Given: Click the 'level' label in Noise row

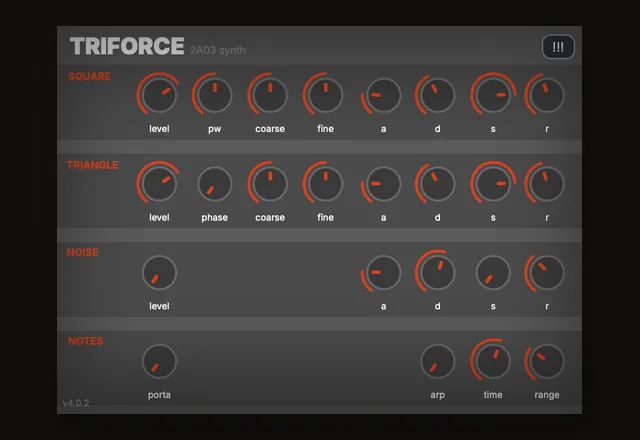Looking at the screenshot, I should (159, 306).
